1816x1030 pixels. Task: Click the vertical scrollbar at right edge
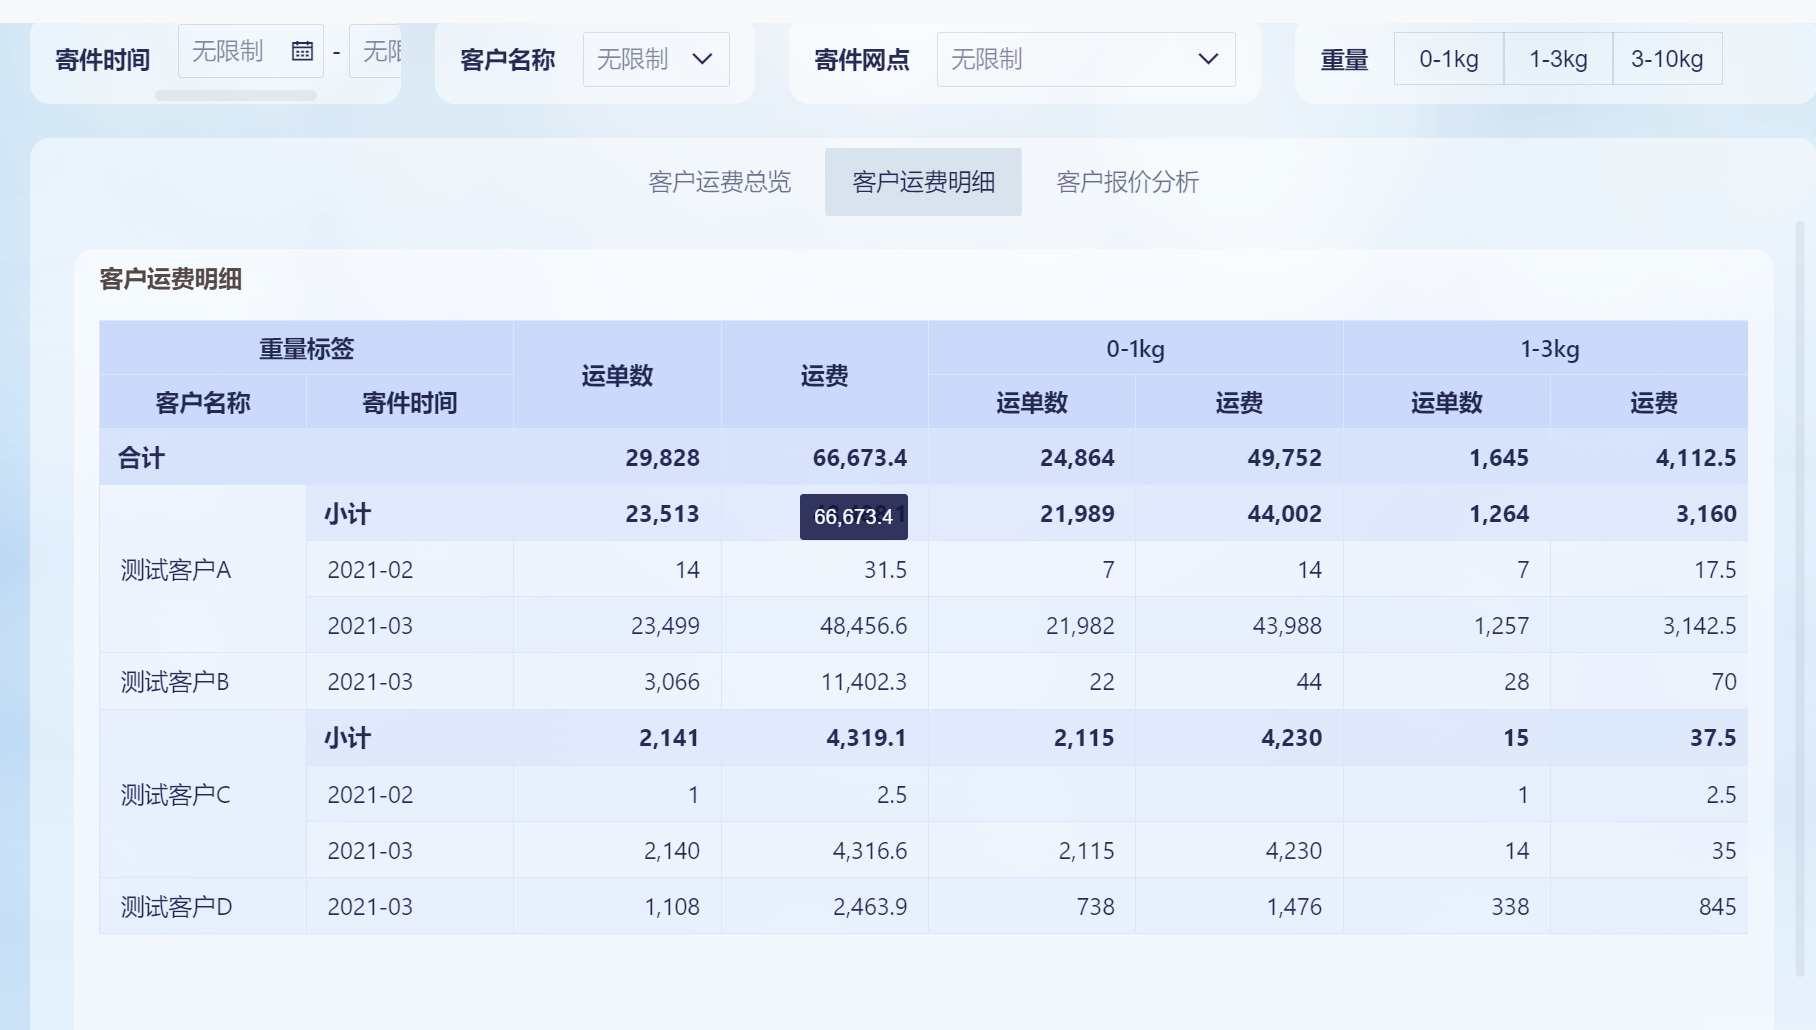tap(1800, 600)
